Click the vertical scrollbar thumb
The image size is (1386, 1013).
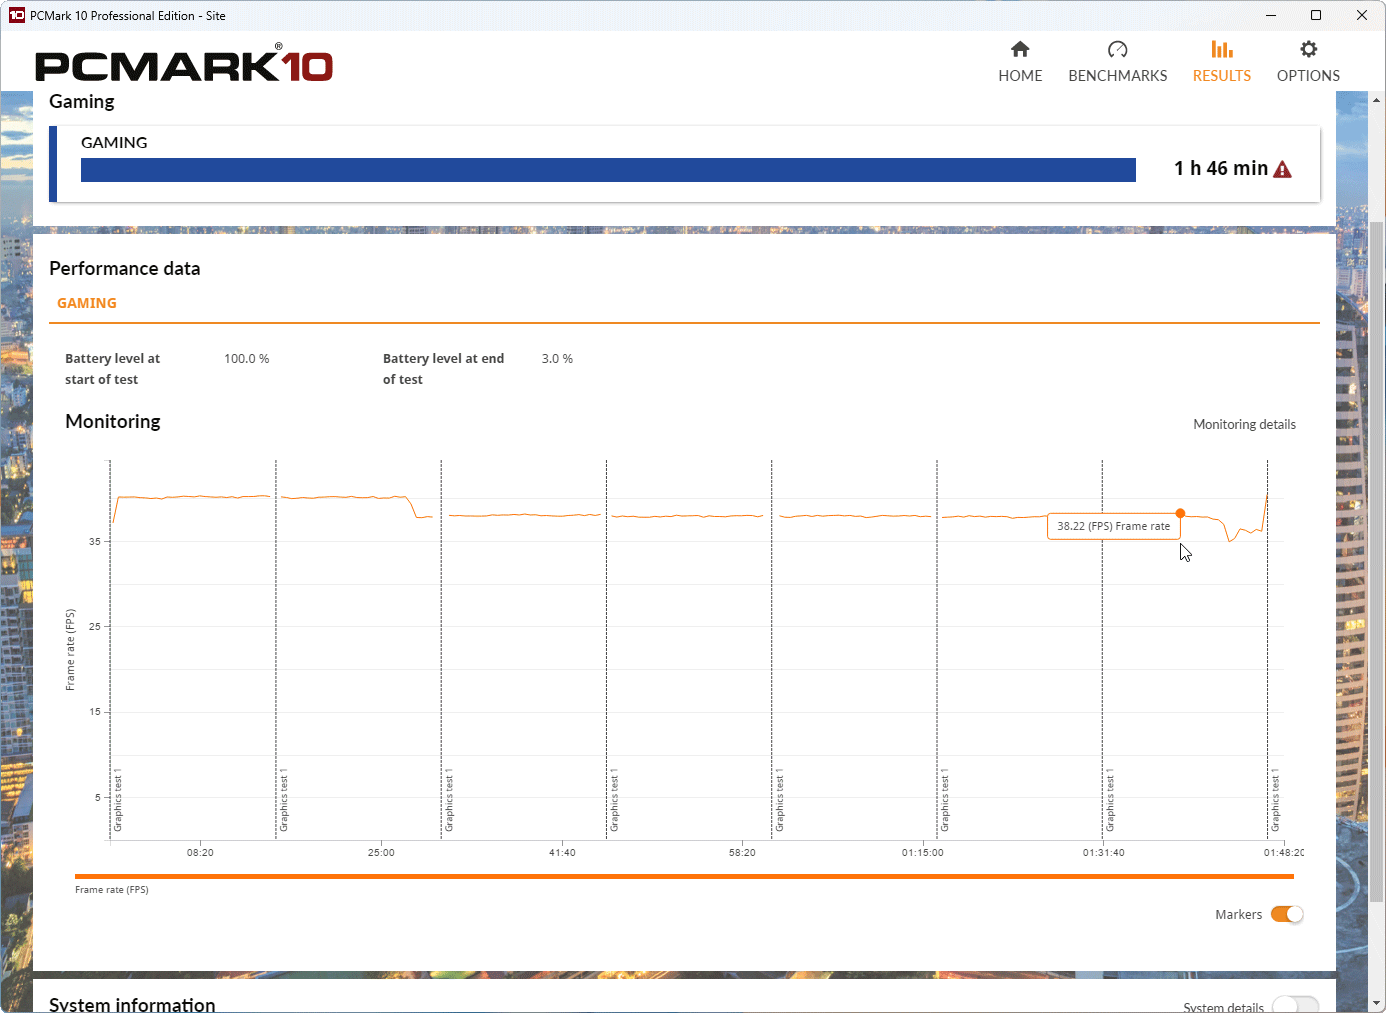click(x=1377, y=560)
